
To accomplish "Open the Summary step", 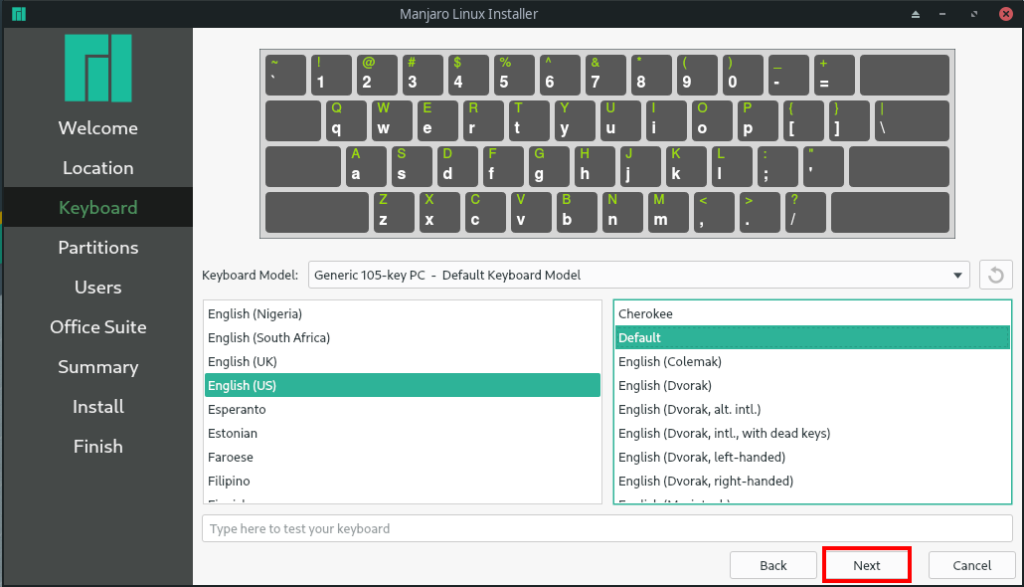I will [98, 367].
